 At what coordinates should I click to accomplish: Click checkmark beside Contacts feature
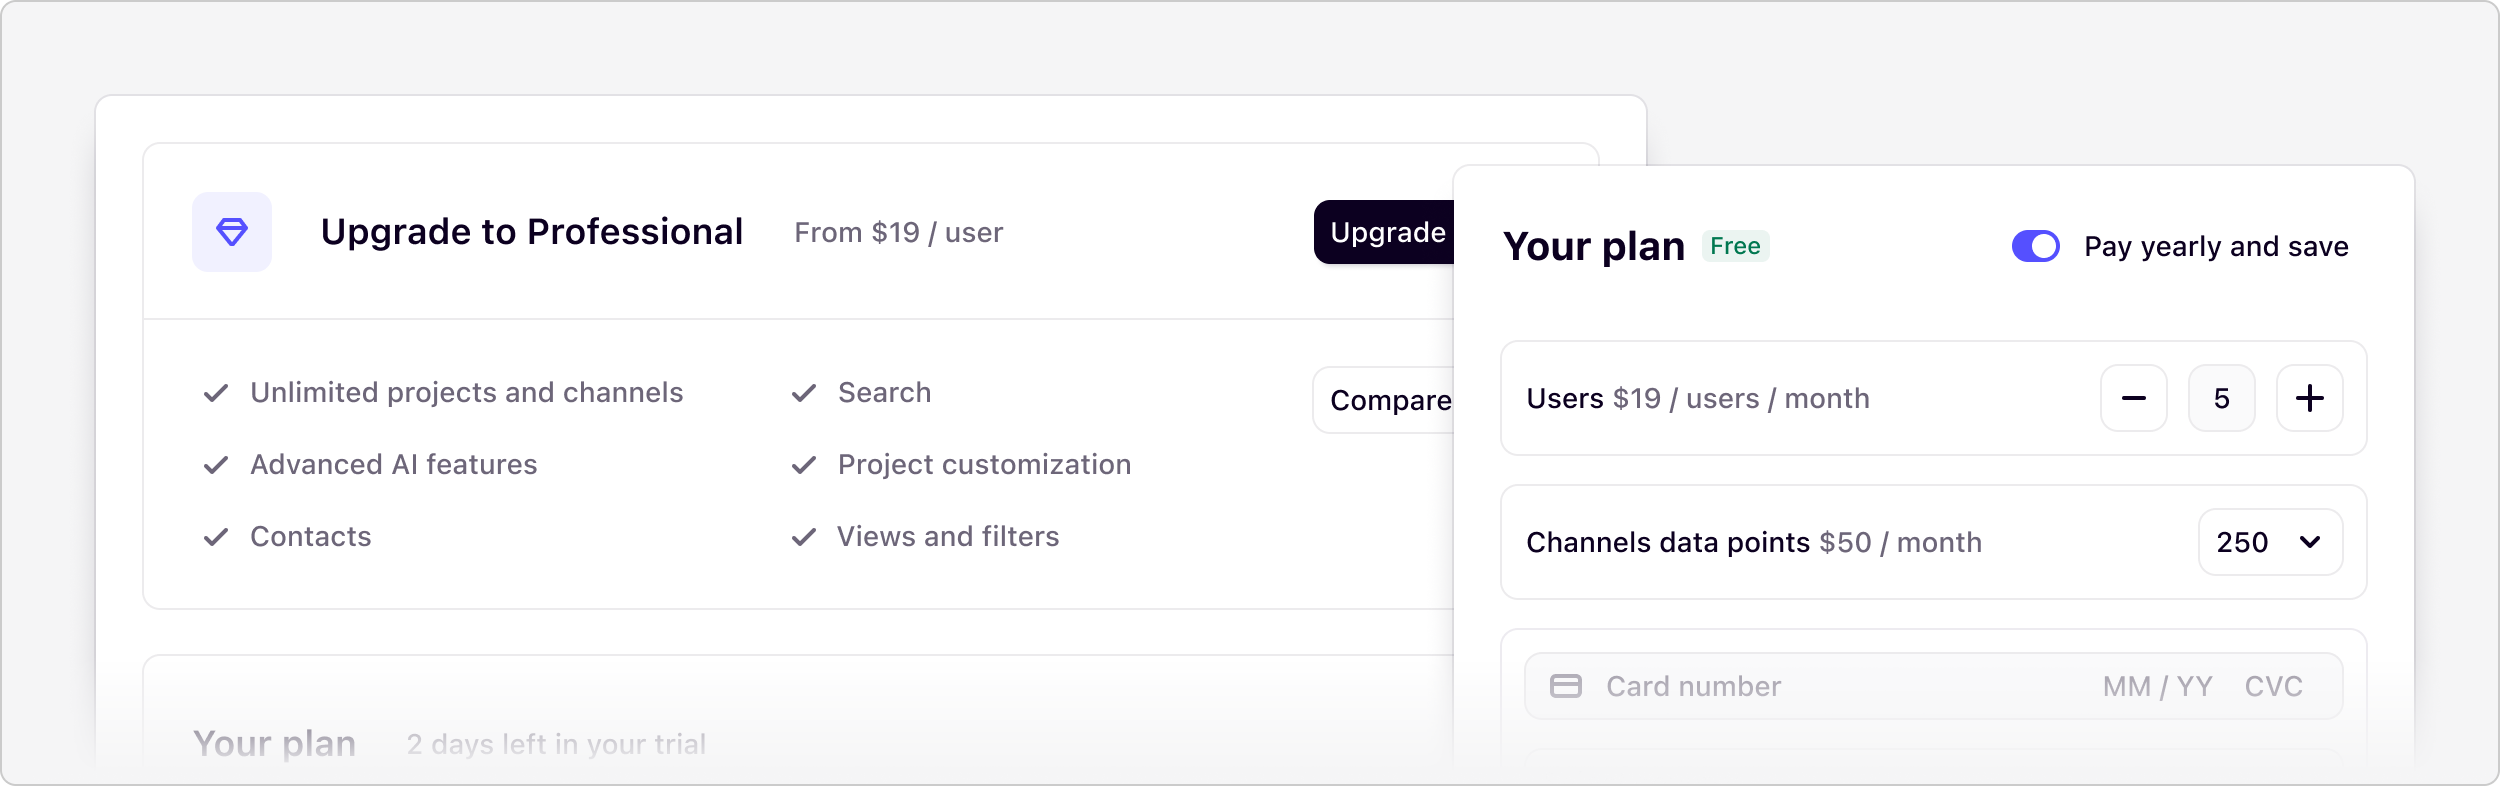[x=216, y=537]
